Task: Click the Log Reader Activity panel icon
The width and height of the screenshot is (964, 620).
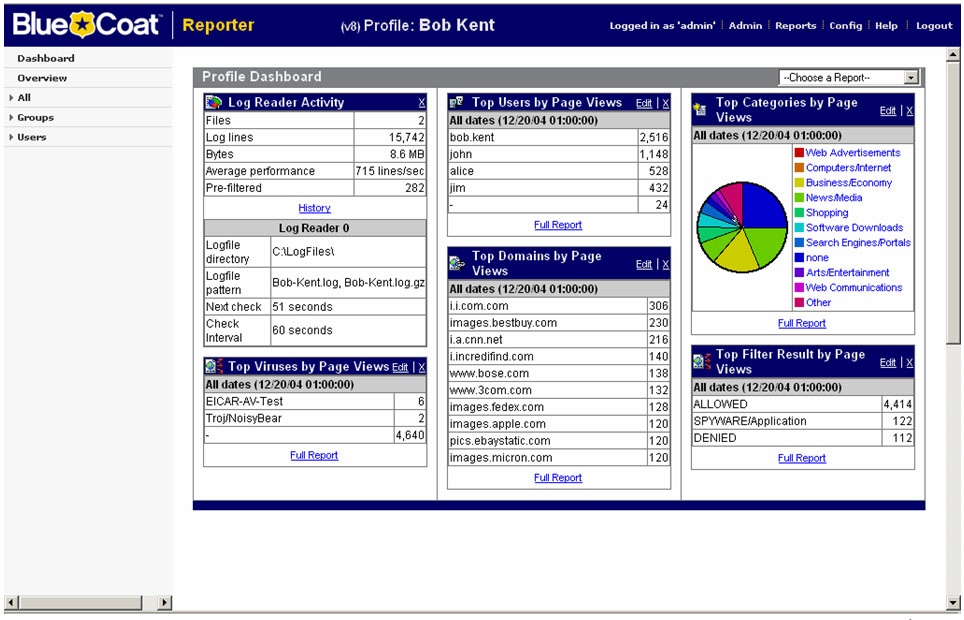Action: 214,102
